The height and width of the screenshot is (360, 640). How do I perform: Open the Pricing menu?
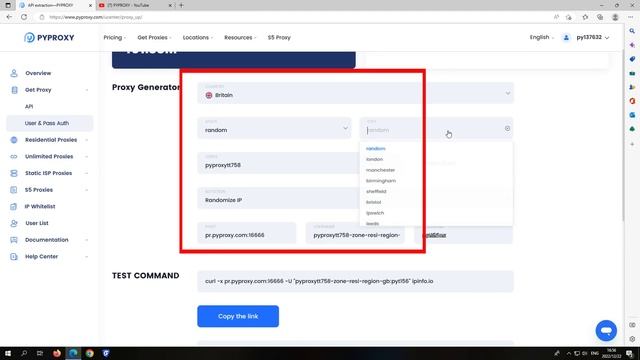pos(114,38)
